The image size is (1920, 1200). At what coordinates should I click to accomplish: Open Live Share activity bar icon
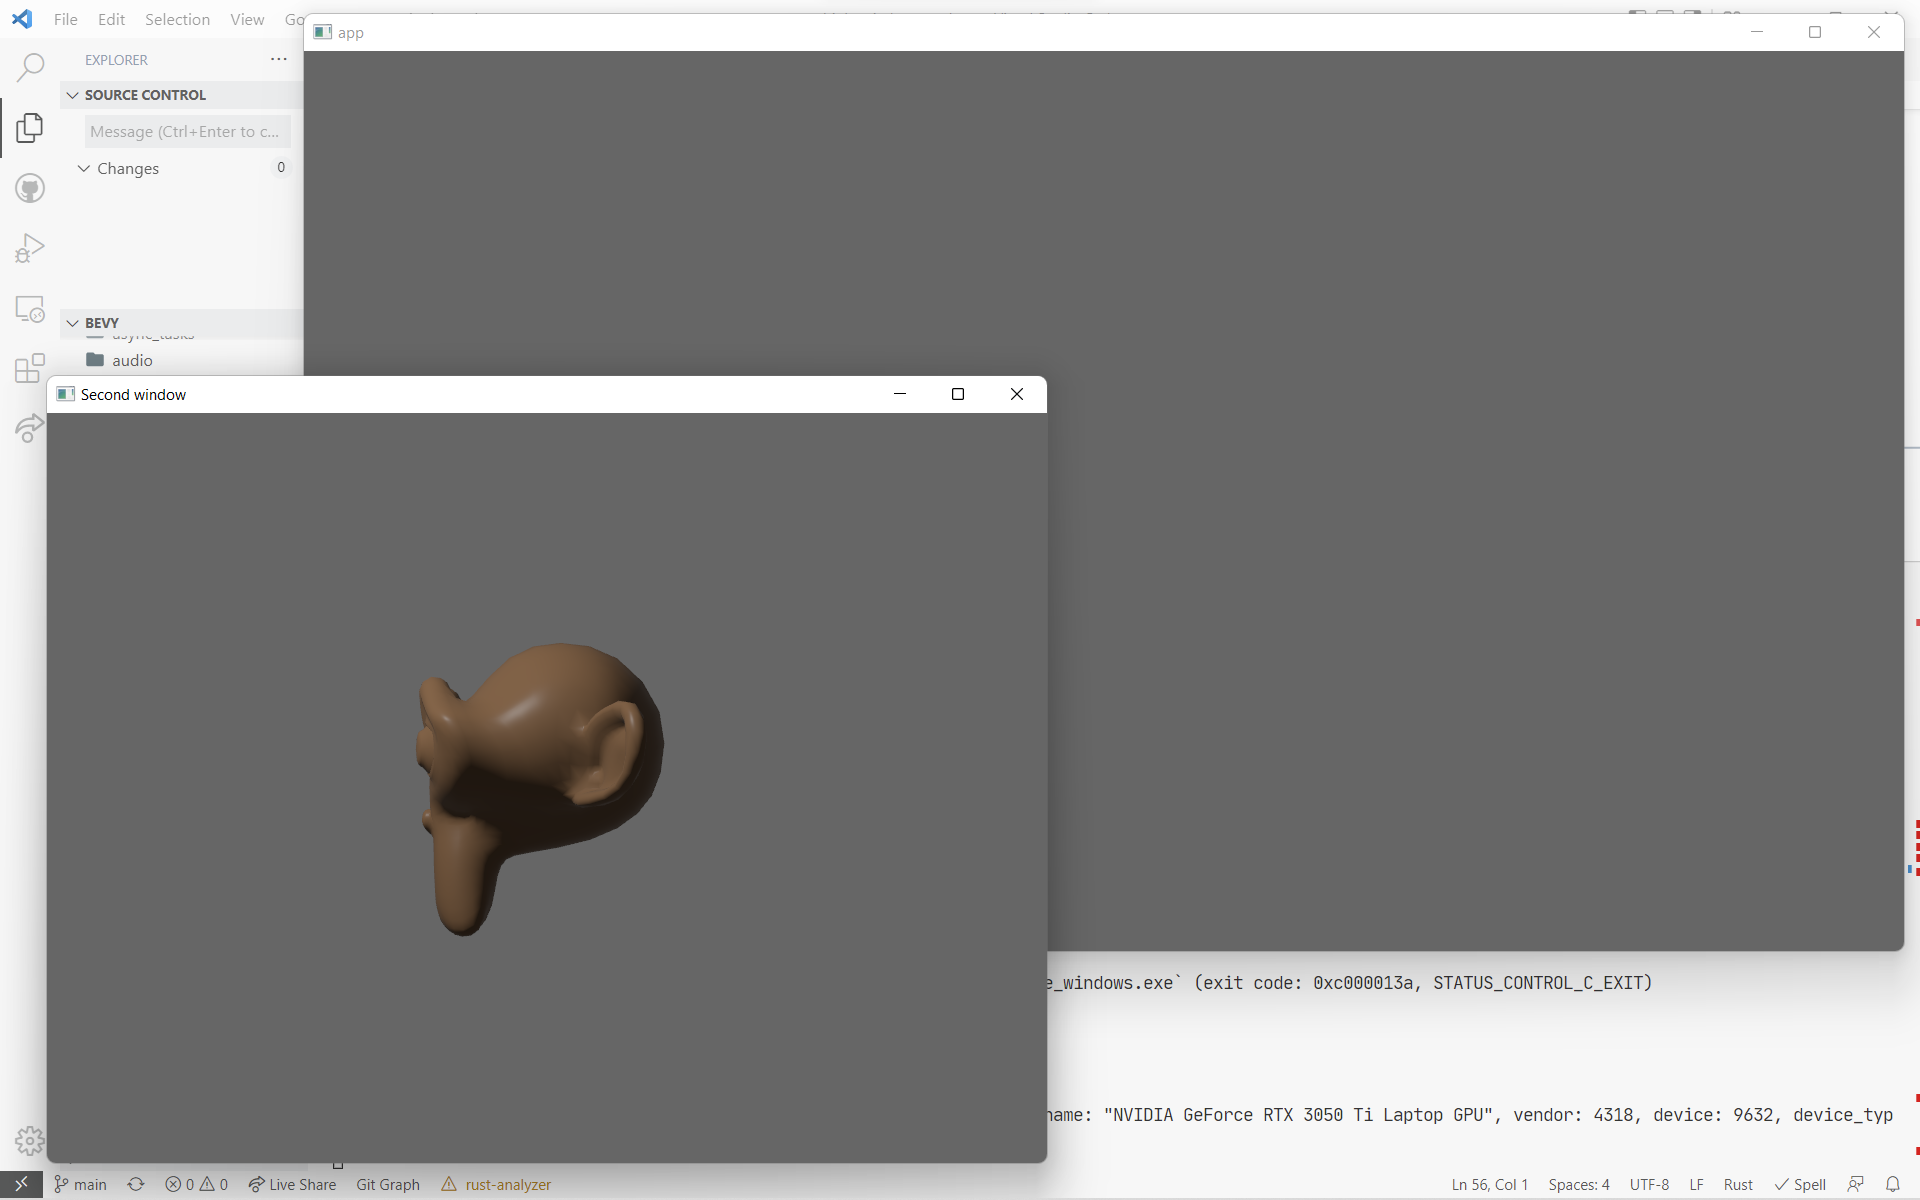[x=30, y=429]
